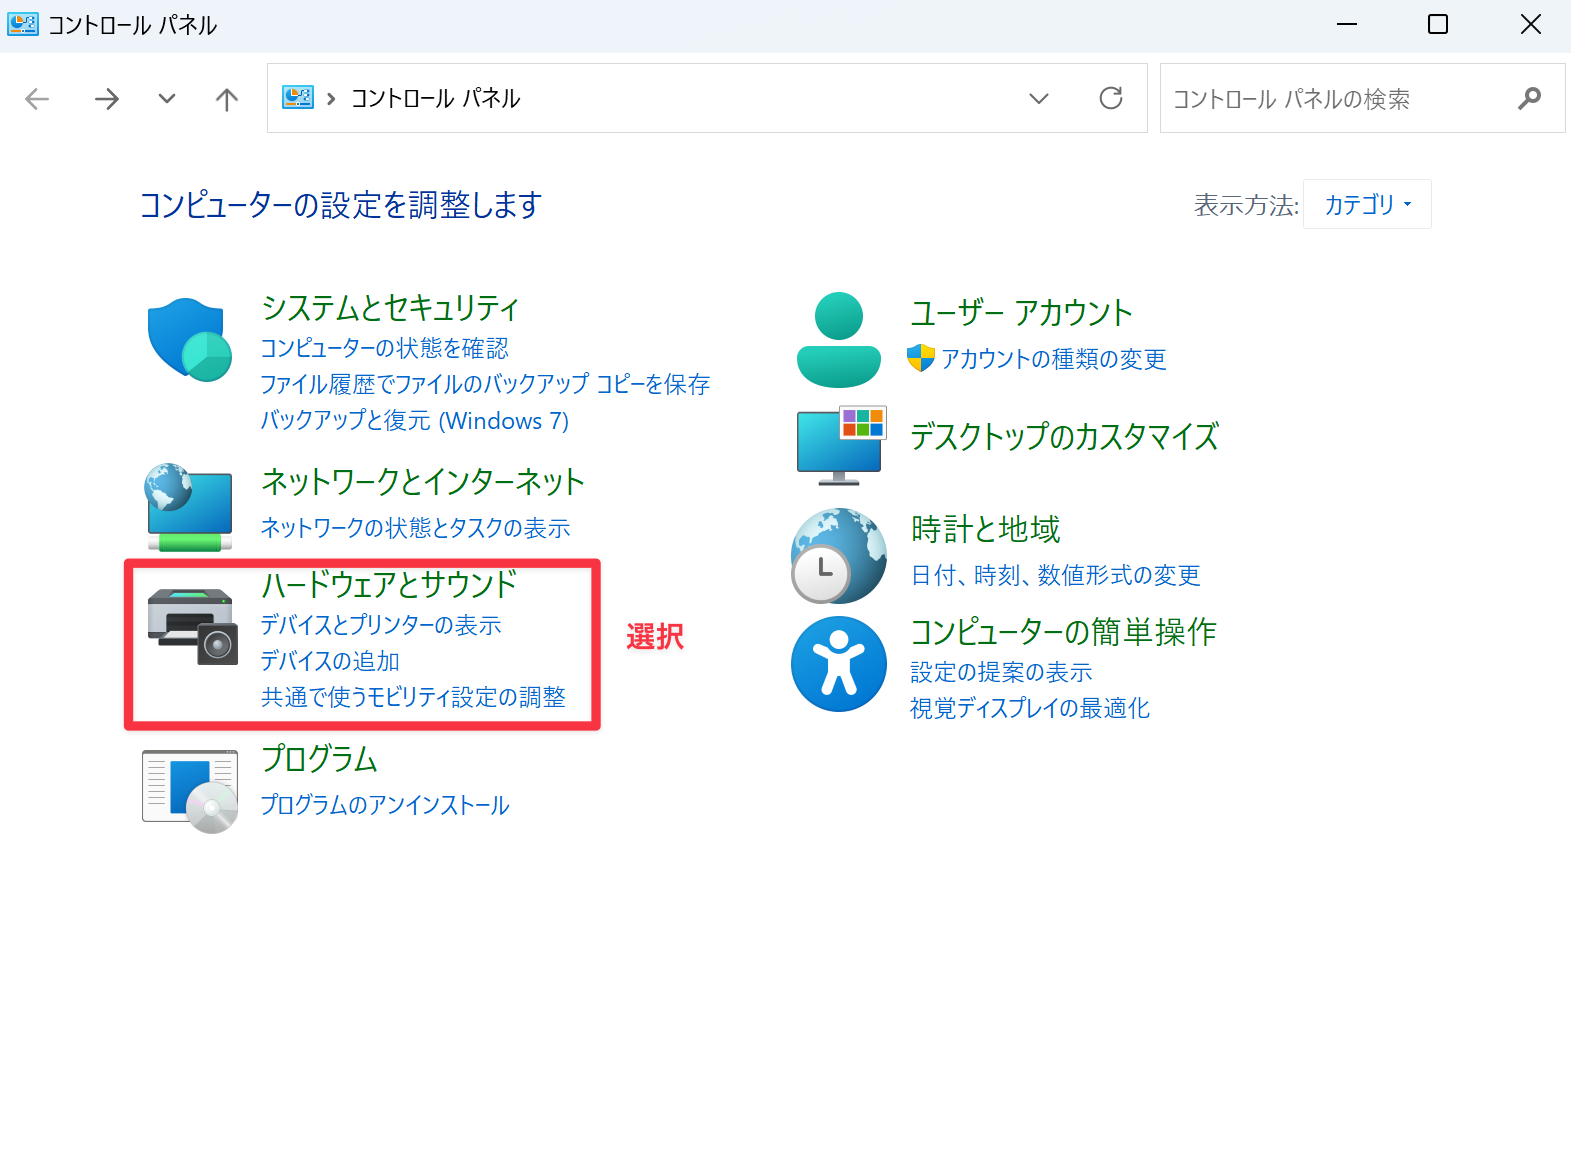Viewport: 1571px width, 1176px height.
Task: Open the Desktop Customization monitor icon
Action: 840,445
